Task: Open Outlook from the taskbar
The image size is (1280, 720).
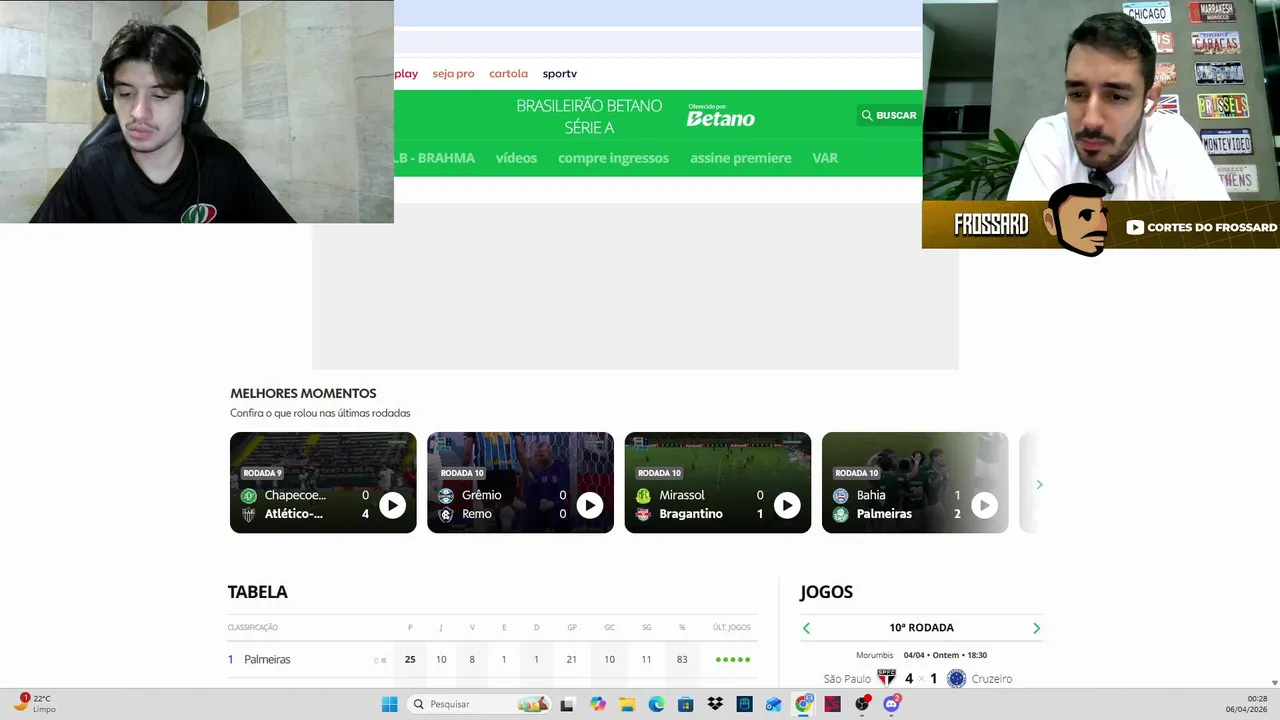Action: coord(773,704)
